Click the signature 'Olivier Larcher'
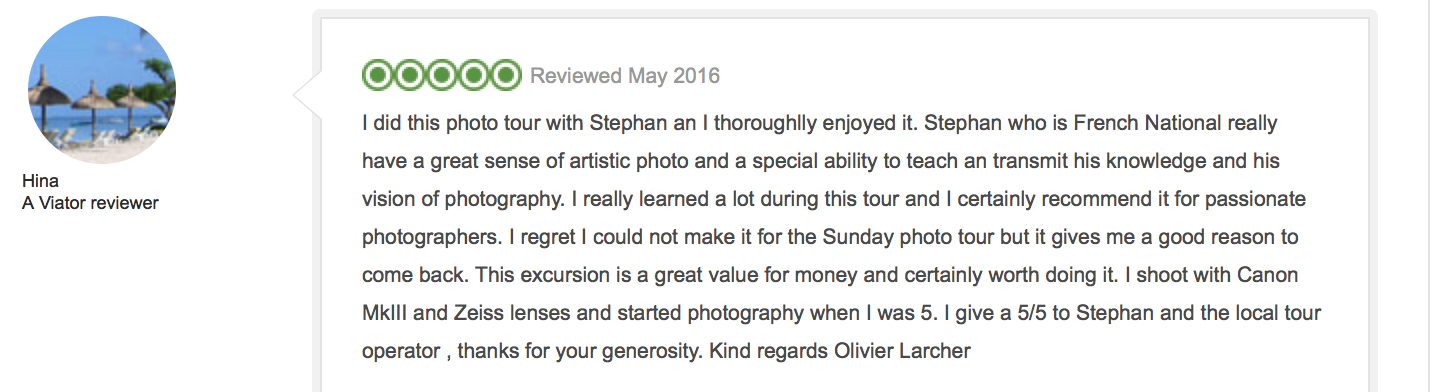Screen dimensions: 1430x392 [902, 352]
